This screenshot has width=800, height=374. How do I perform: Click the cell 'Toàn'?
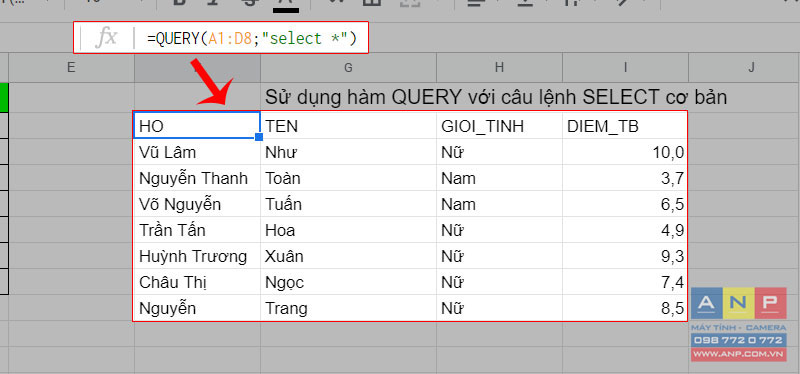[348, 178]
